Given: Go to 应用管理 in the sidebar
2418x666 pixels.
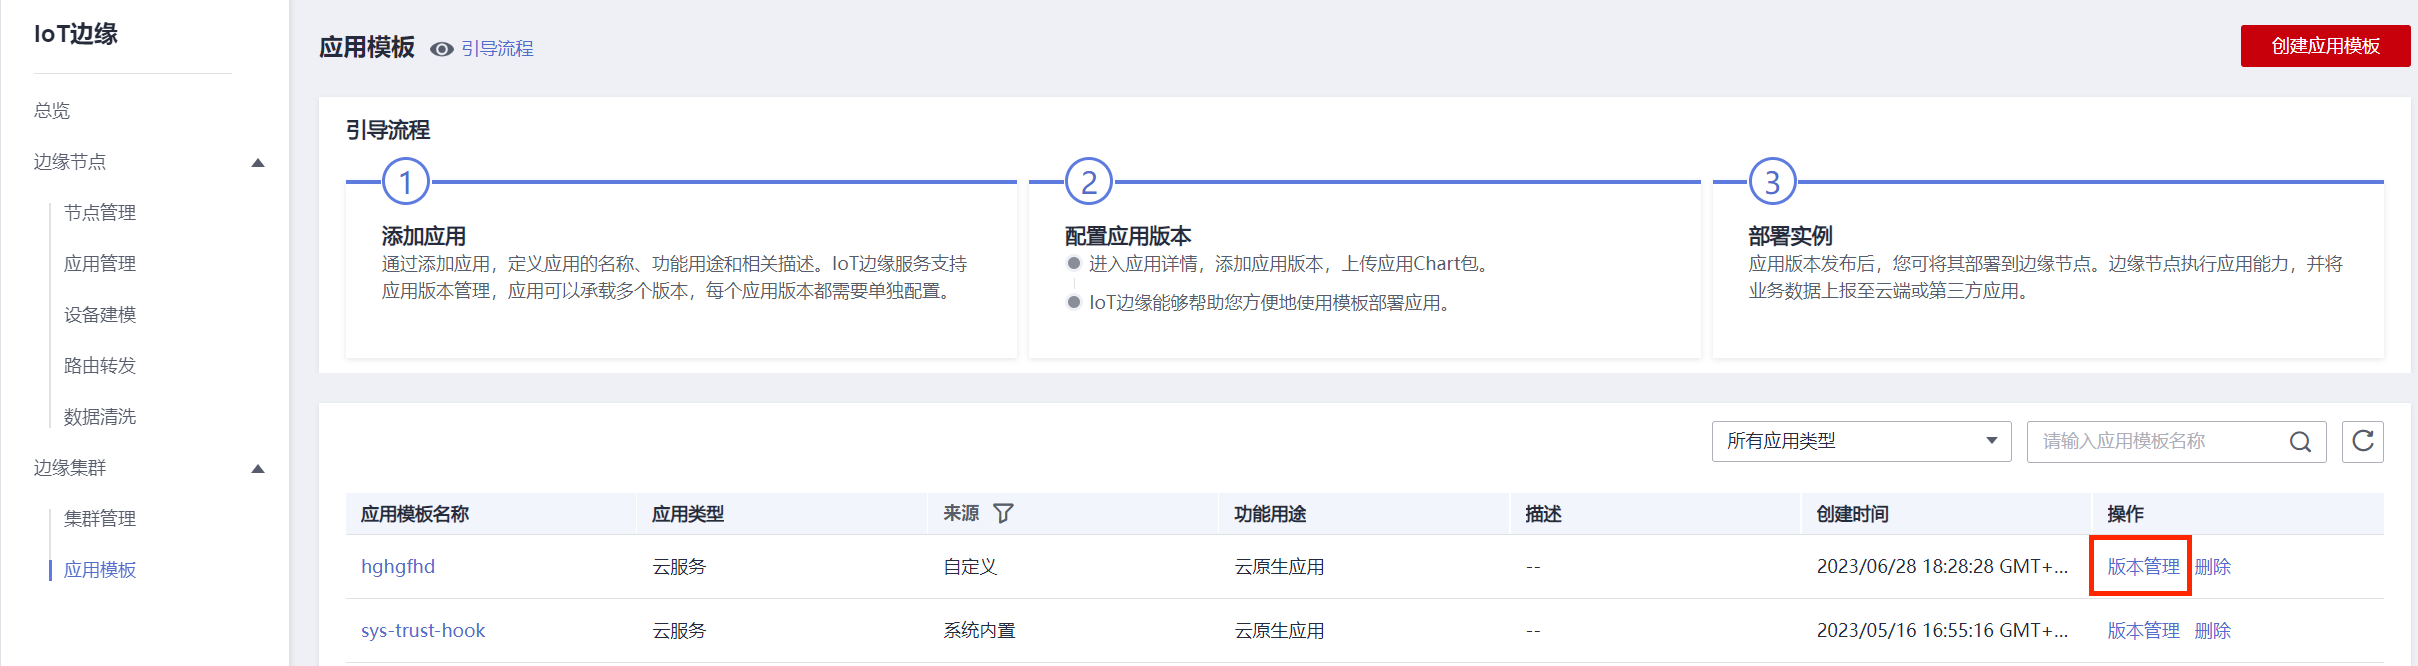Looking at the screenshot, I should [x=100, y=263].
